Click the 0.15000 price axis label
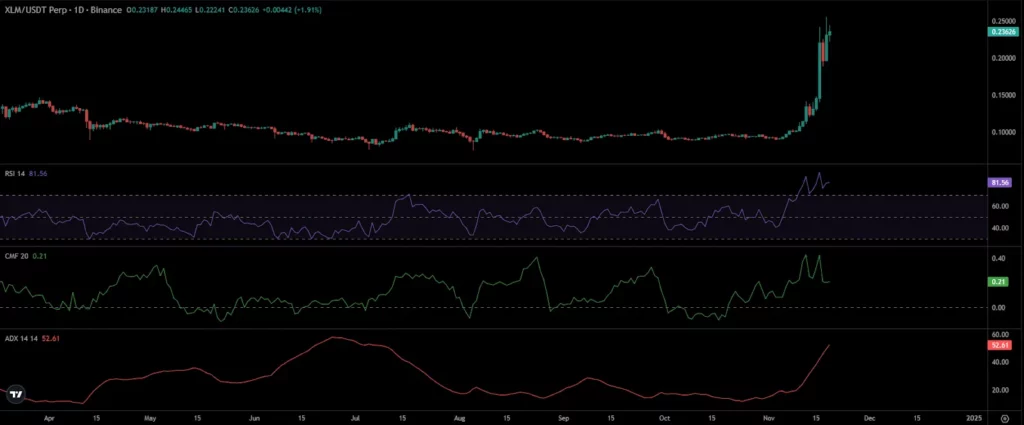Image resolution: width=1024 pixels, height=425 pixels. [x=1004, y=95]
